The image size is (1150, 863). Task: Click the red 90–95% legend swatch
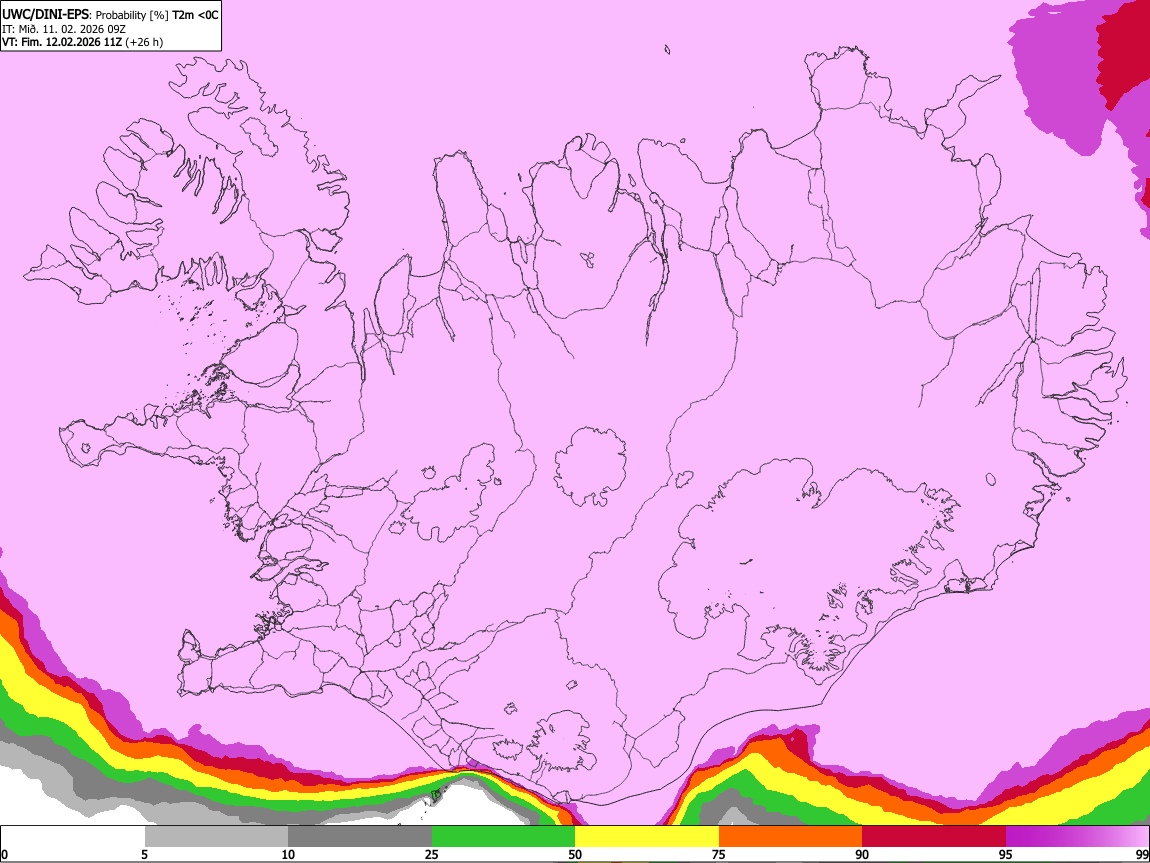click(x=934, y=836)
